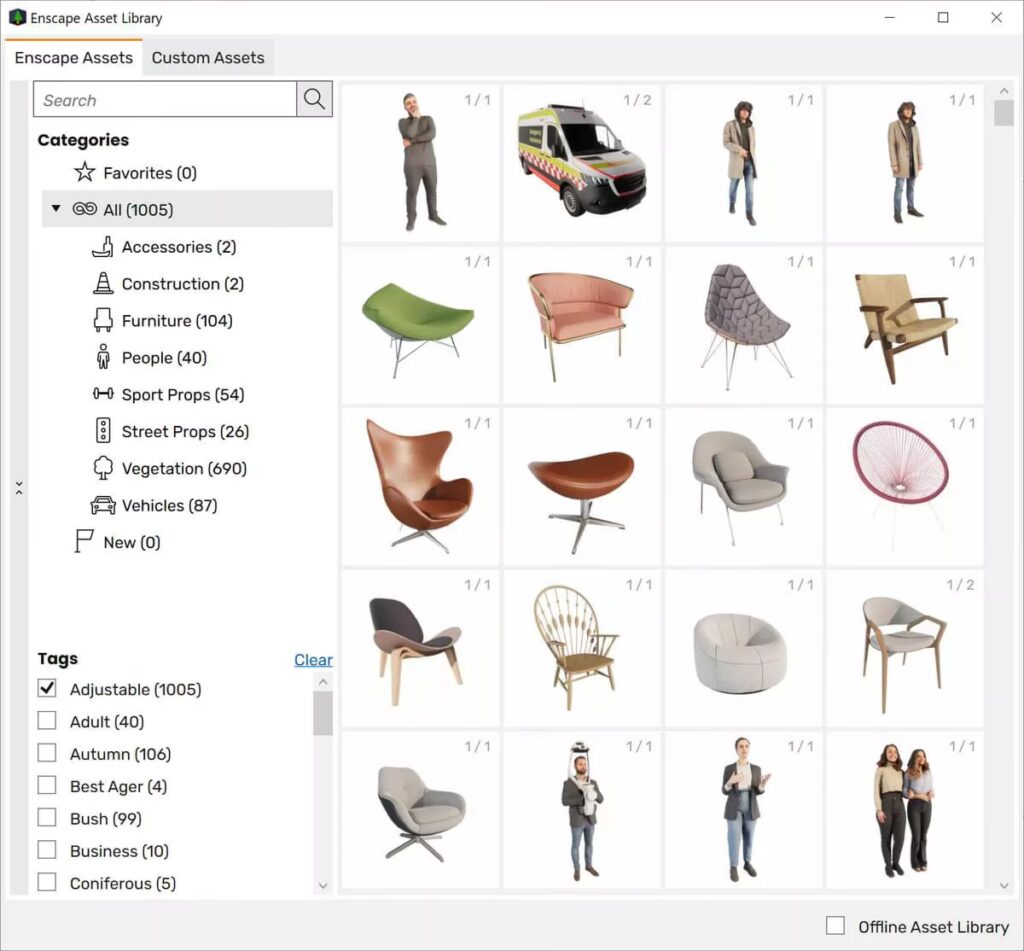The height and width of the screenshot is (951, 1024).
Task: Click the Clear tags link
Action: [313, 660]
